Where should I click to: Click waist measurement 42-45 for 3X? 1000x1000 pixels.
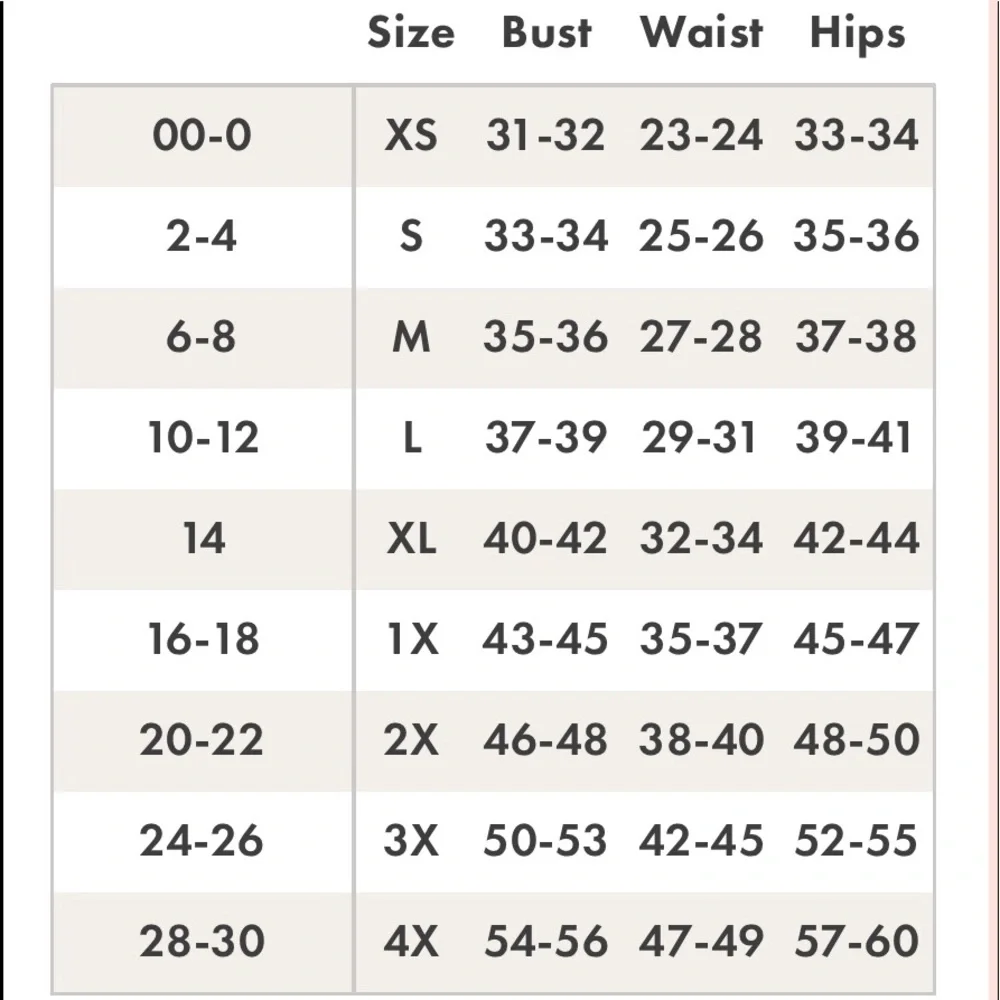coord(701,841)
